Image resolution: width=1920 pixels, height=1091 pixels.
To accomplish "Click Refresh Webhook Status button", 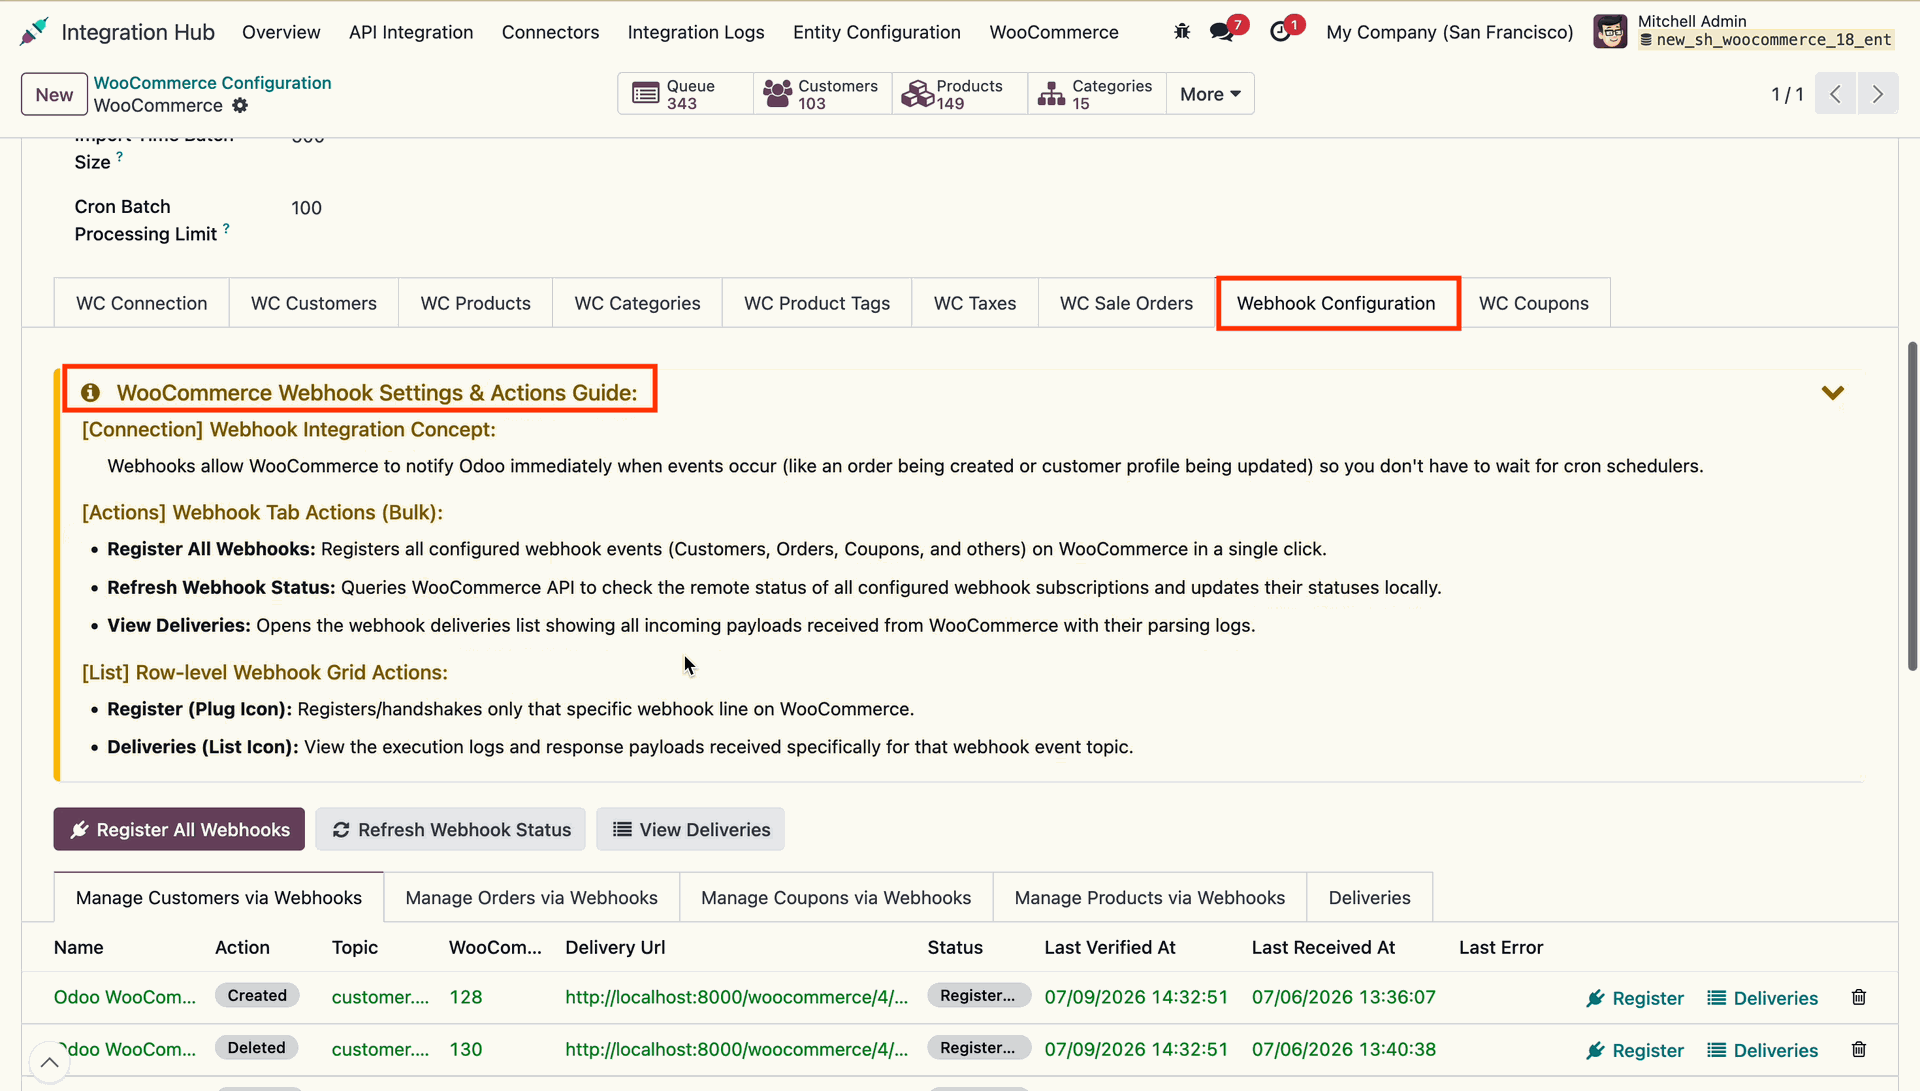I will (450, 829).
